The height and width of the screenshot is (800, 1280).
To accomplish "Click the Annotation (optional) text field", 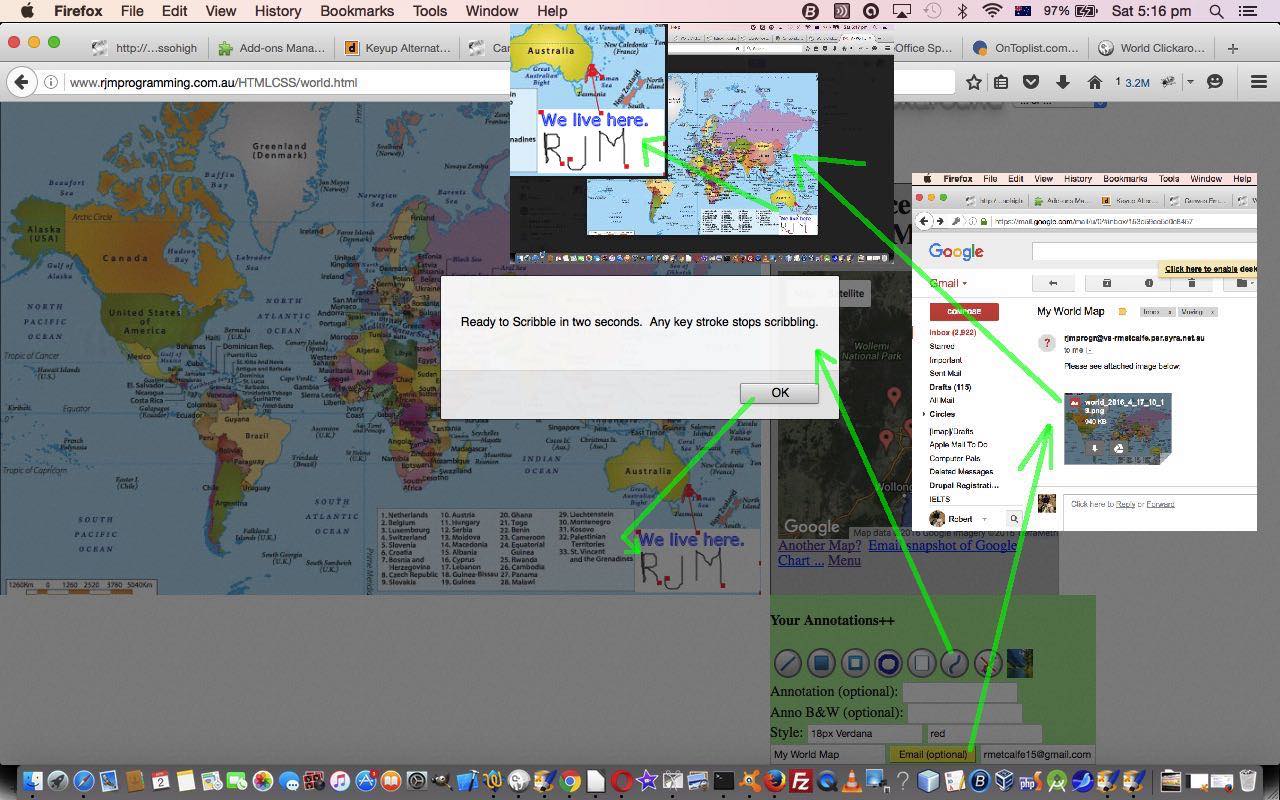I will click(959, 691).
